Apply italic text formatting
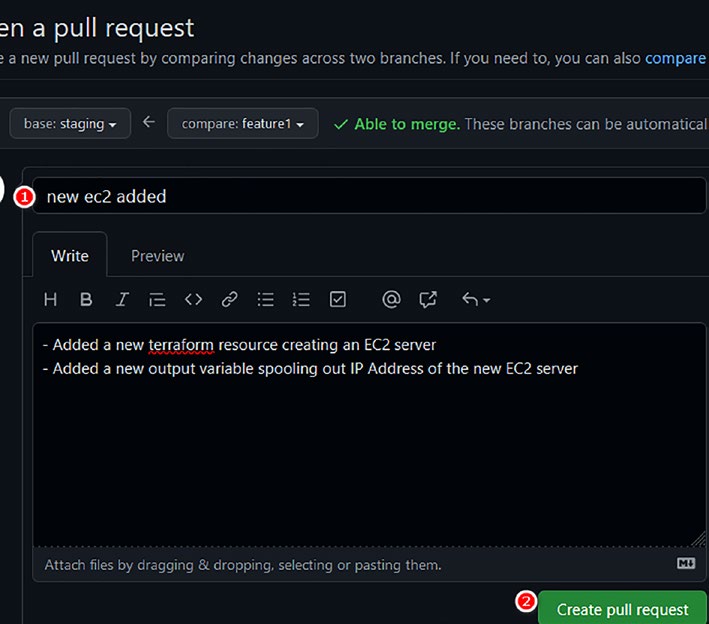The image size is (709, 624). tap(122, 299)
